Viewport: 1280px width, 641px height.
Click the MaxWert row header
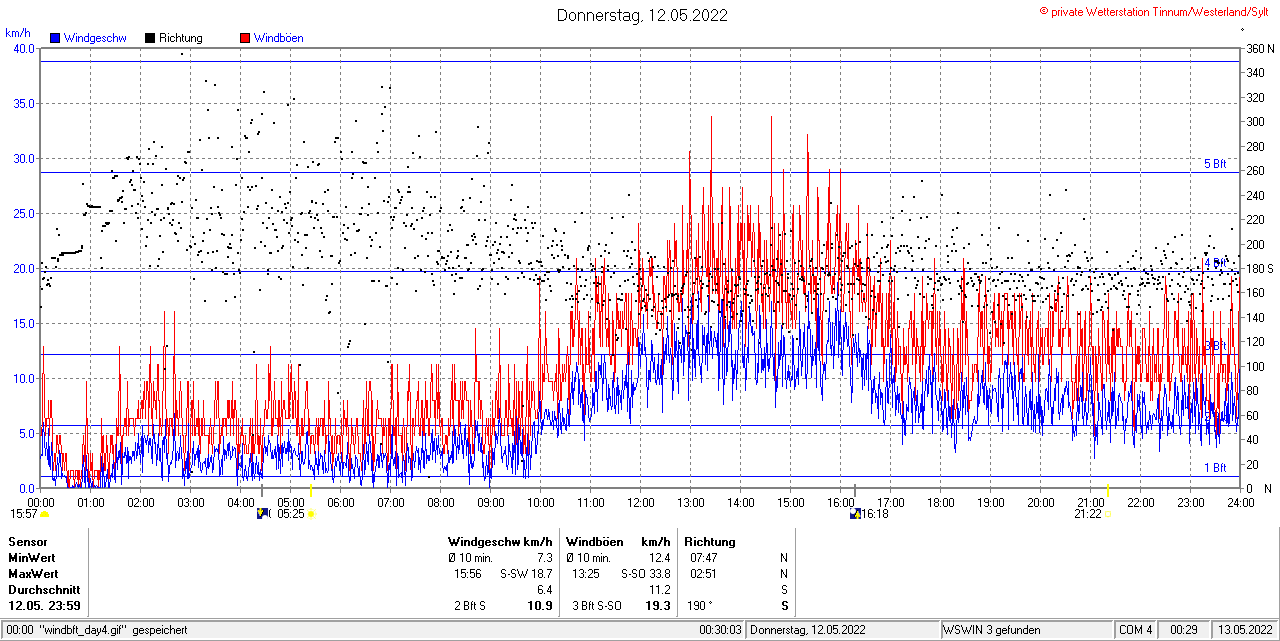pyautogui.click(x=33, y=574)
